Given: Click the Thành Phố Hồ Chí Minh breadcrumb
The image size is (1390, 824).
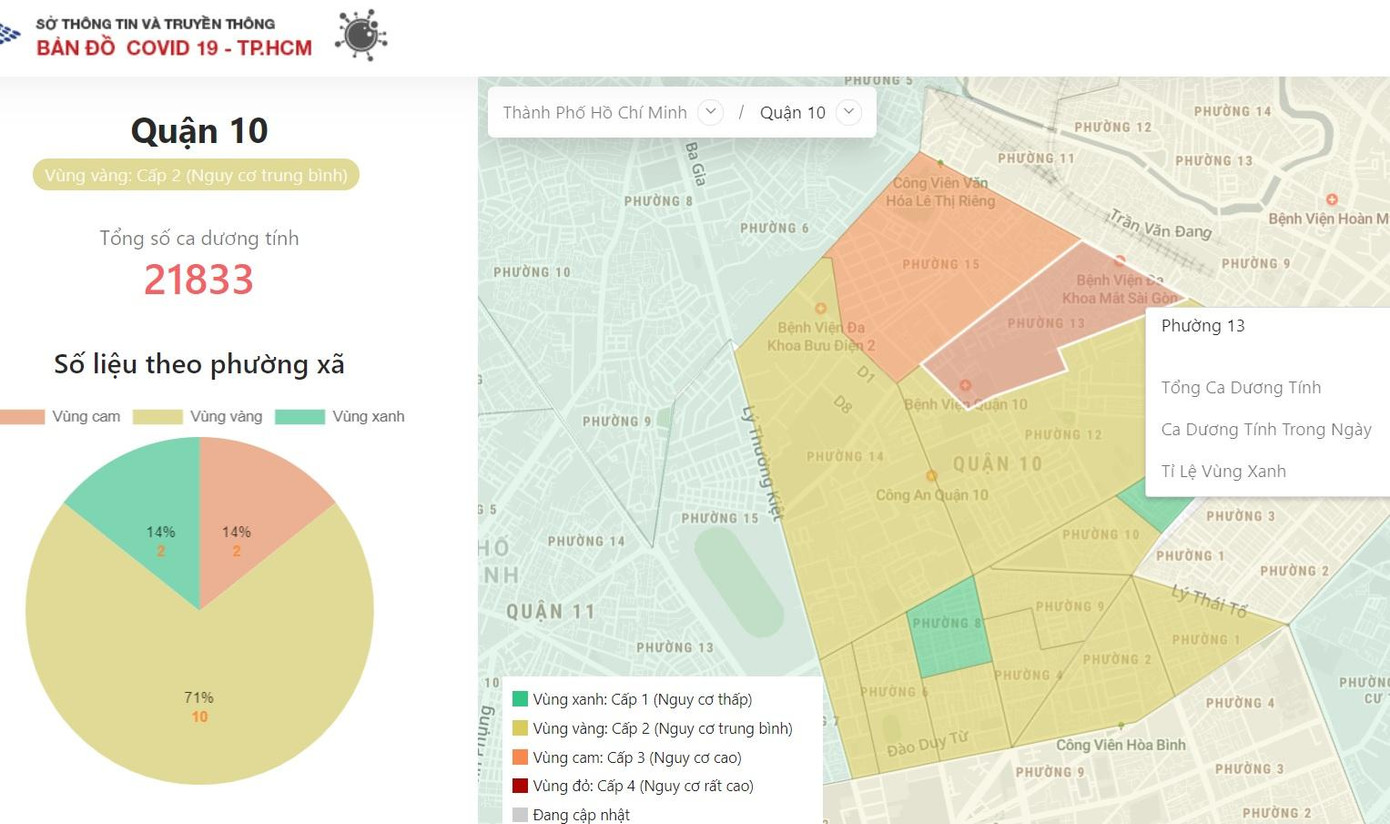Looking at the screenshot, I should coord(594,113).
